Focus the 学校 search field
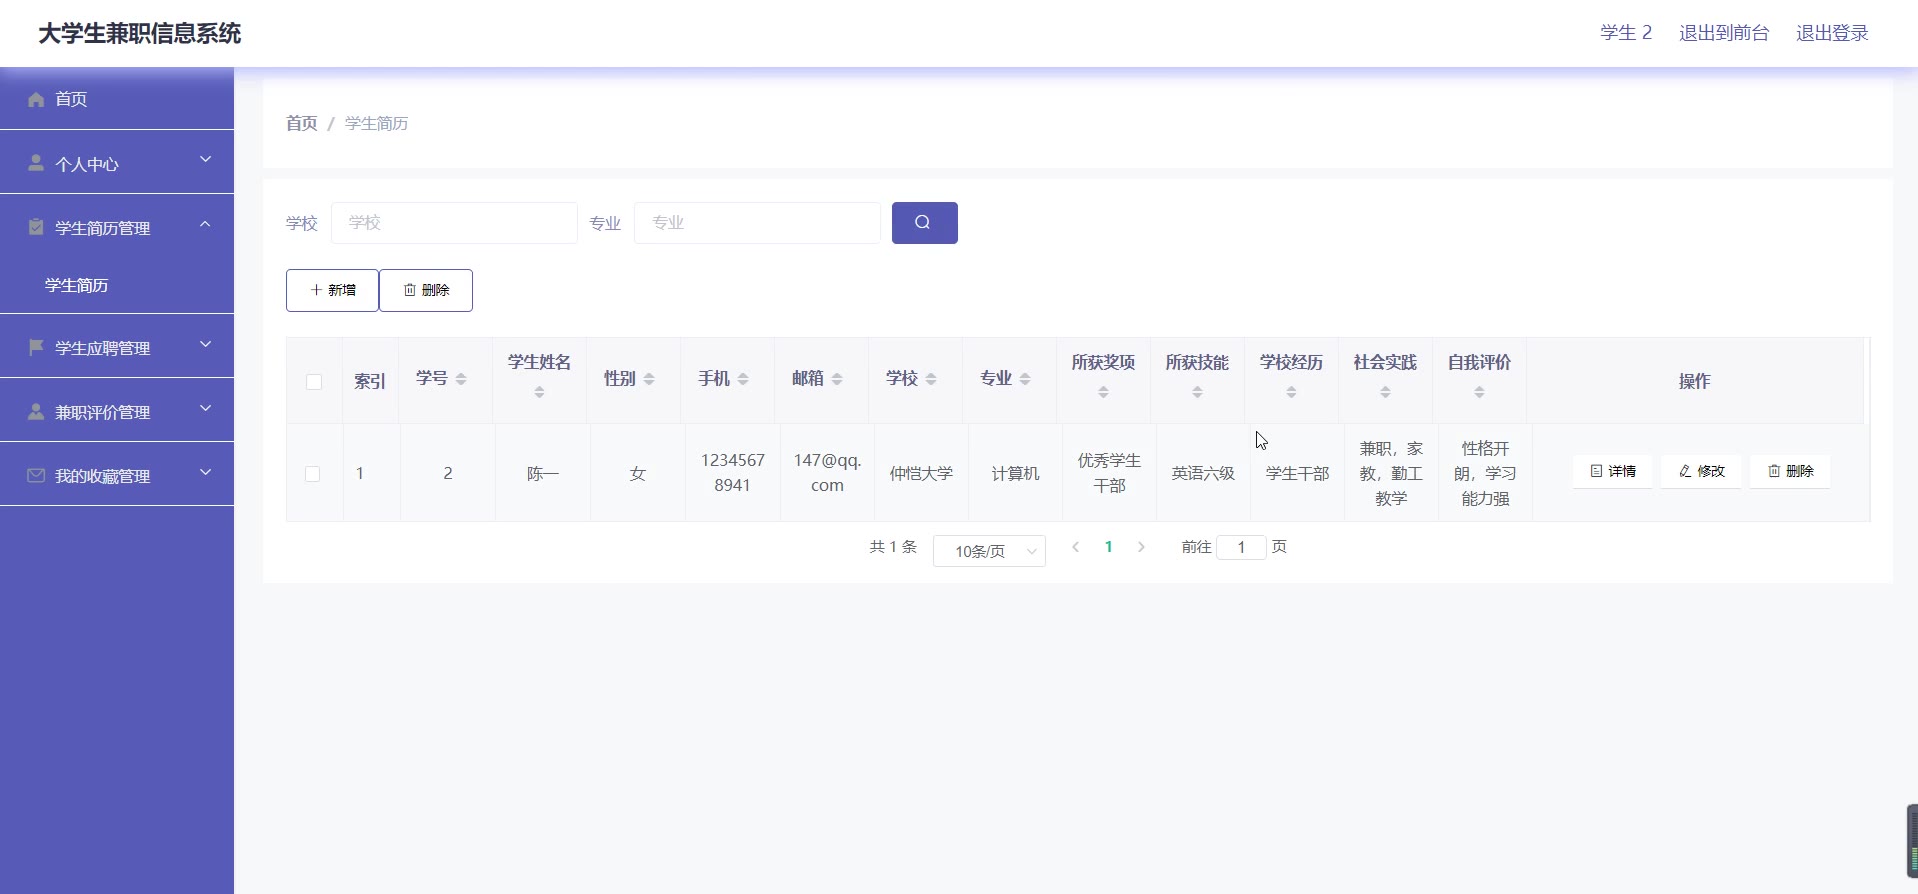The image size is (1918, 894). pos(454,222)
